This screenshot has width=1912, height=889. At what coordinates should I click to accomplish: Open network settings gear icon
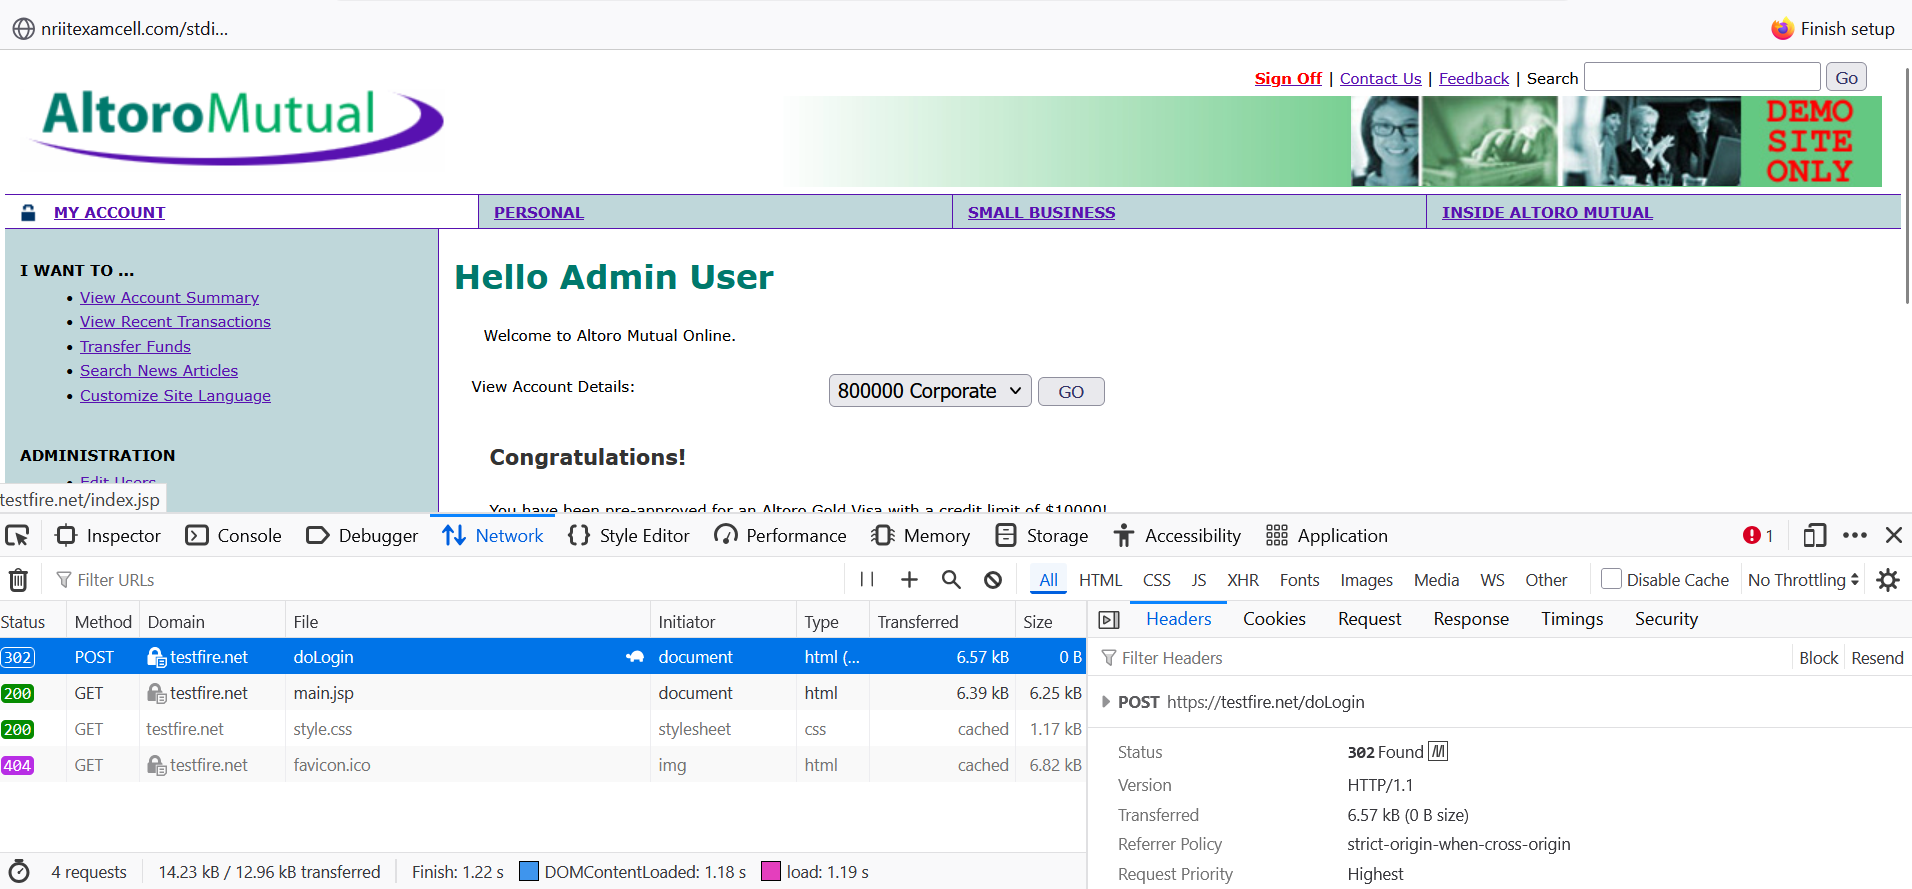tap(1888, 580)
